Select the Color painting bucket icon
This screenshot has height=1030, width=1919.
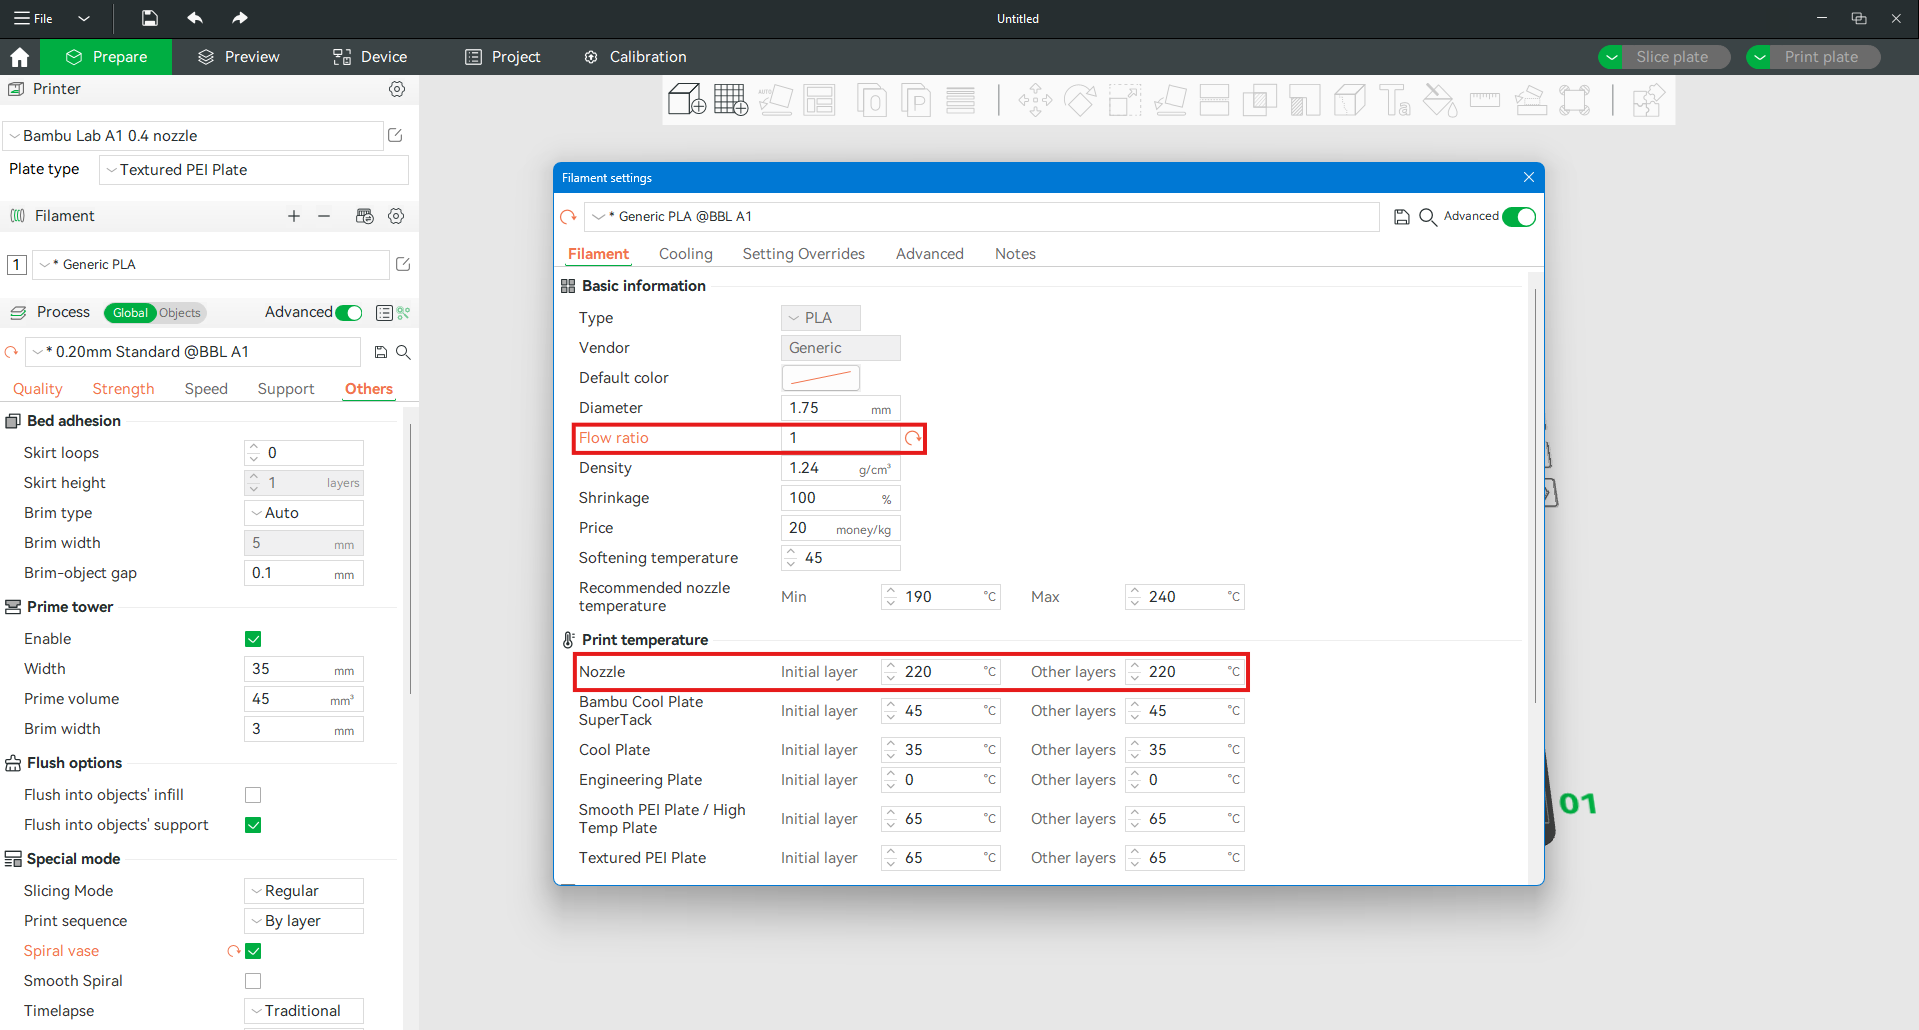click(x=1439, y=101)
